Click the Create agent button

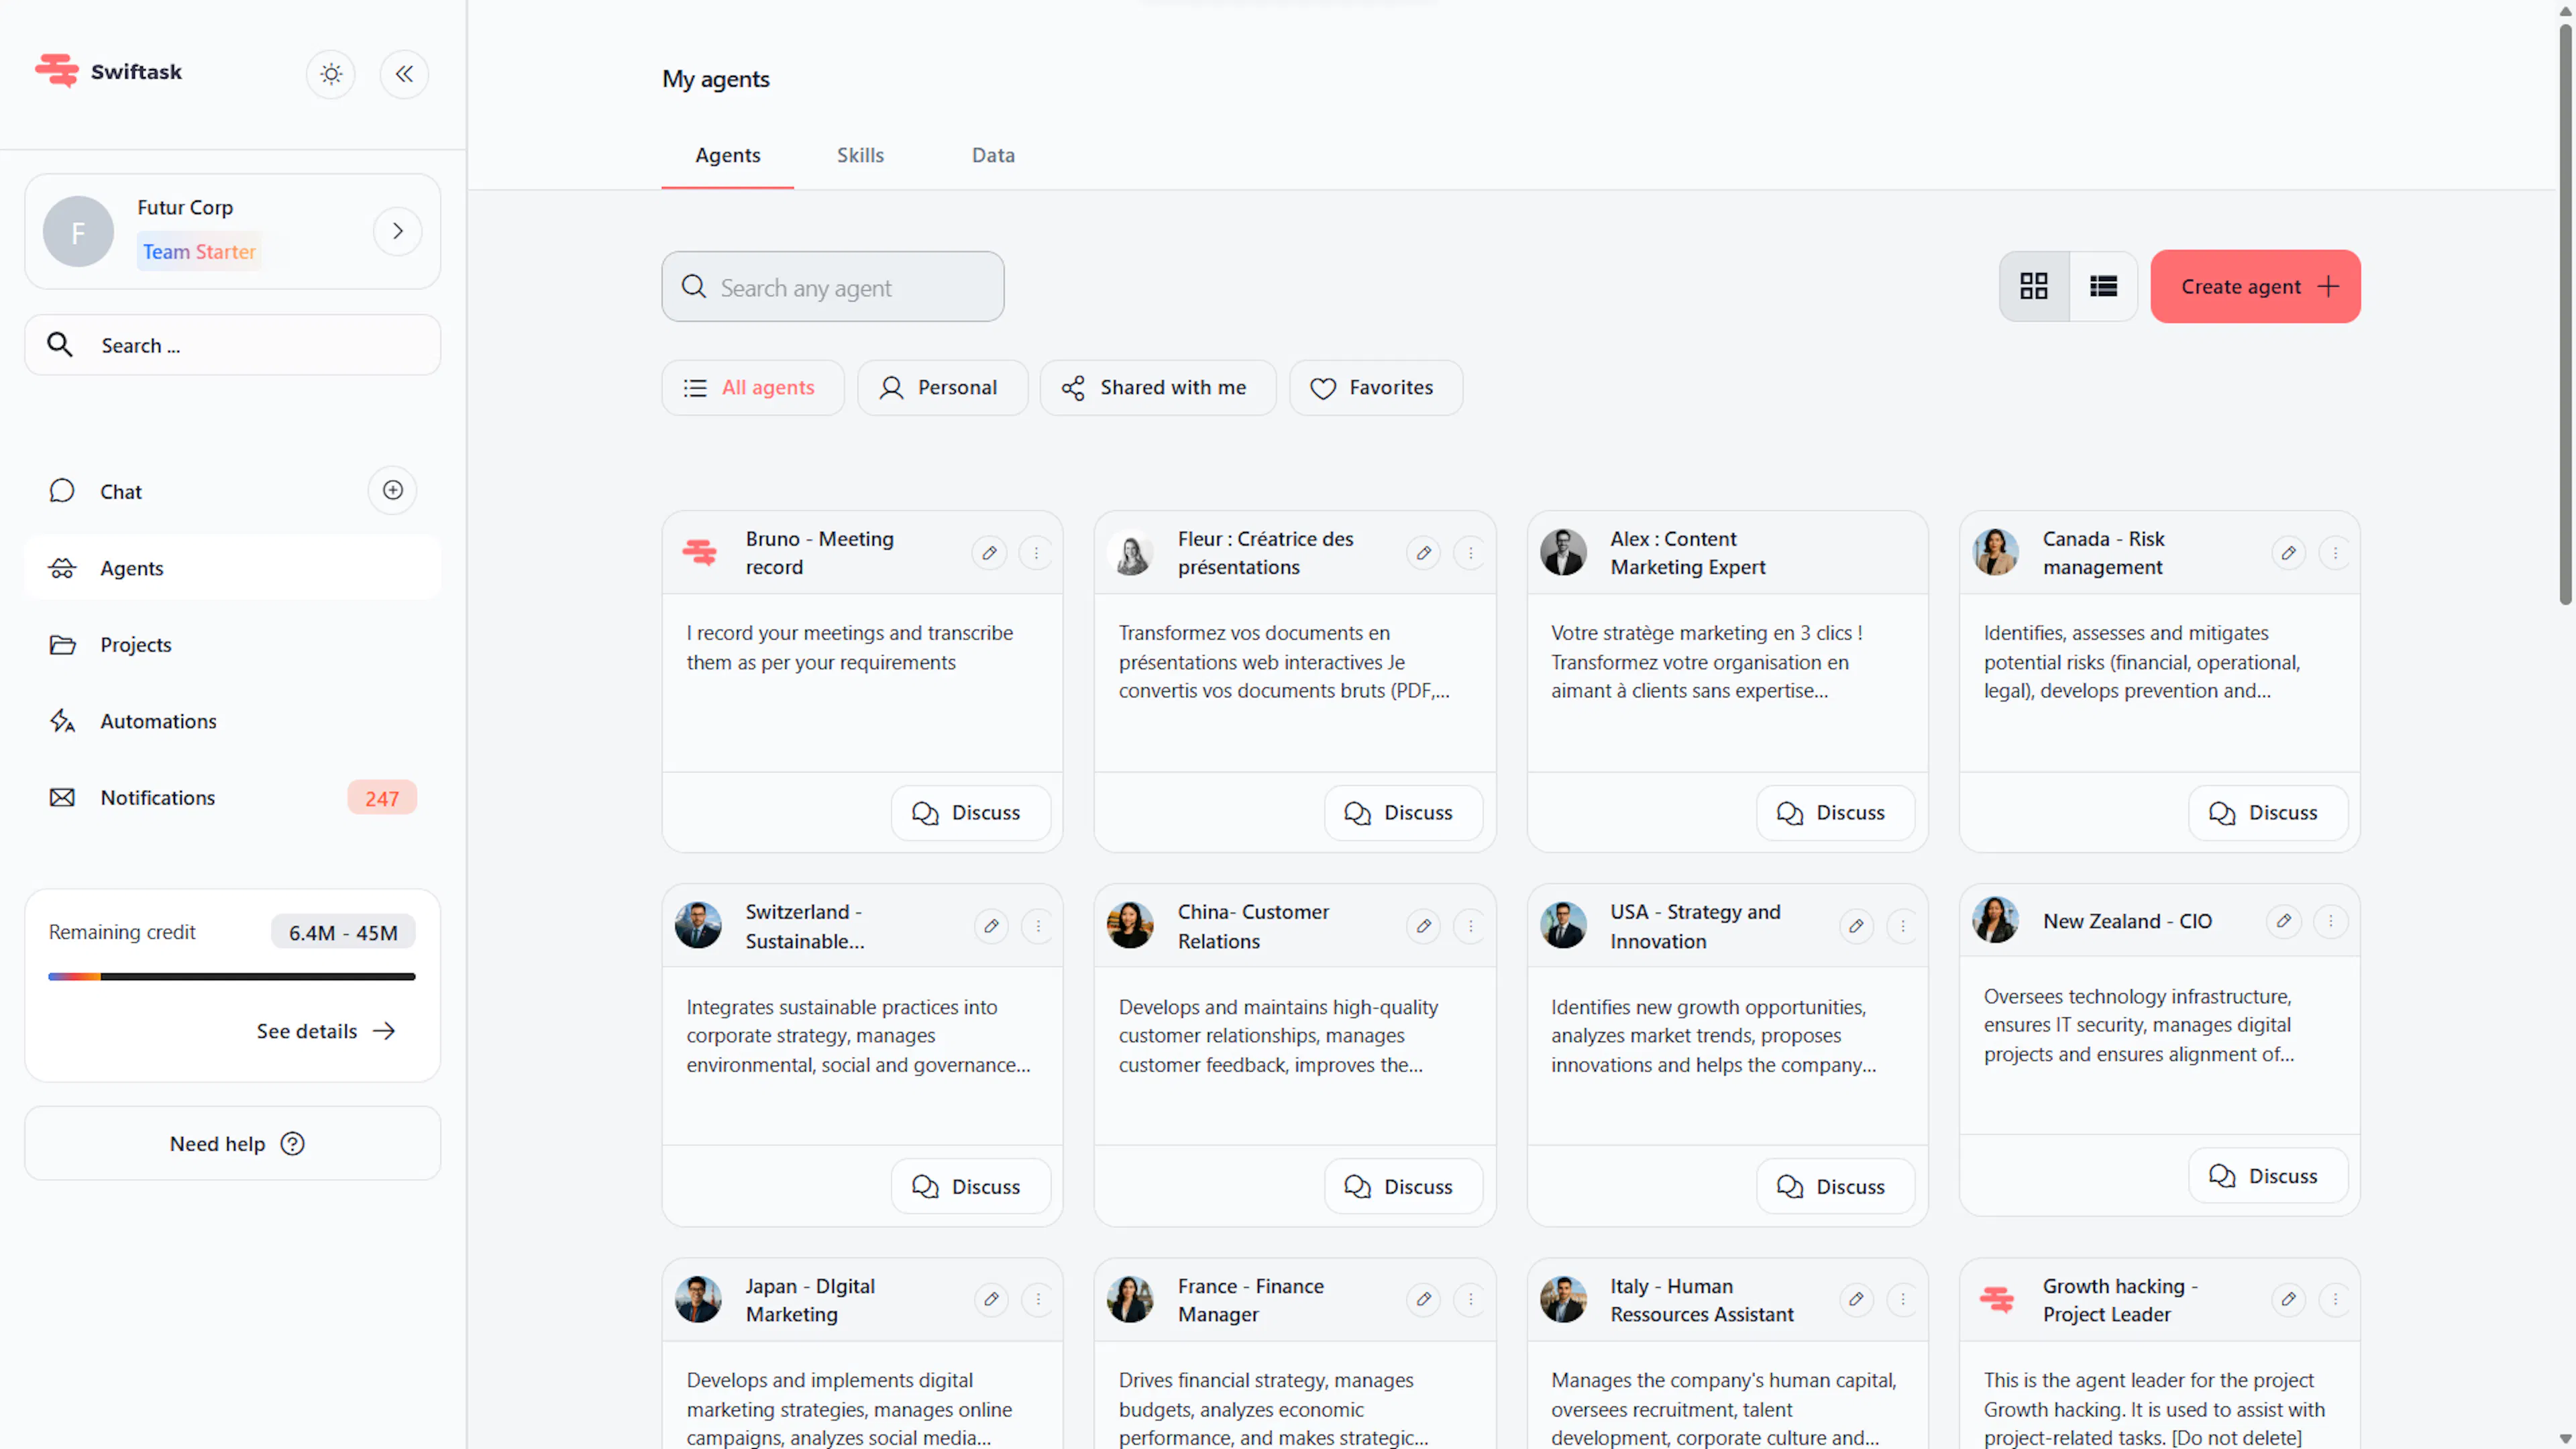pyautogui.click(x=2255, y=286)
